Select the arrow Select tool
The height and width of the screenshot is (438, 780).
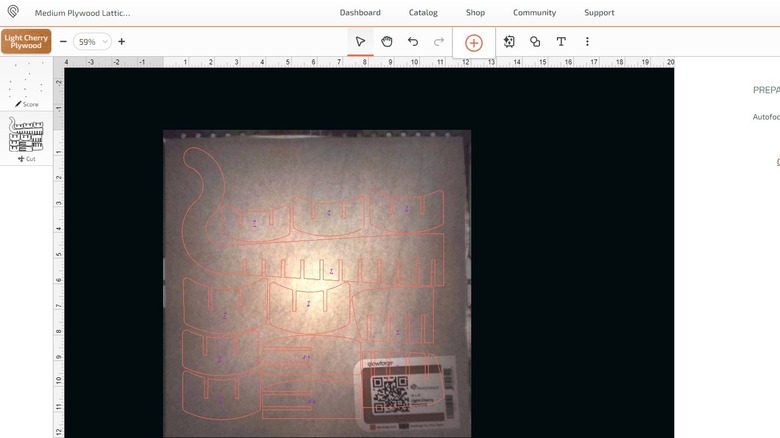pyautogui.click(x=360, y=42)
